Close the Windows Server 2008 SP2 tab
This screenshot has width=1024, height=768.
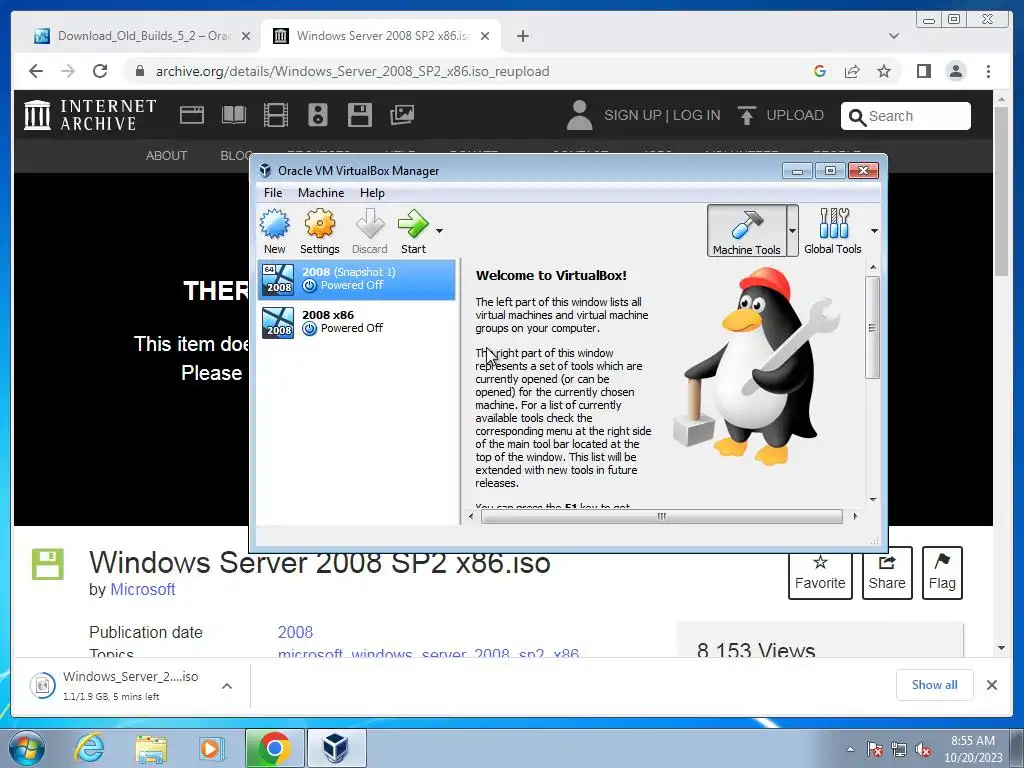[485, 37]
